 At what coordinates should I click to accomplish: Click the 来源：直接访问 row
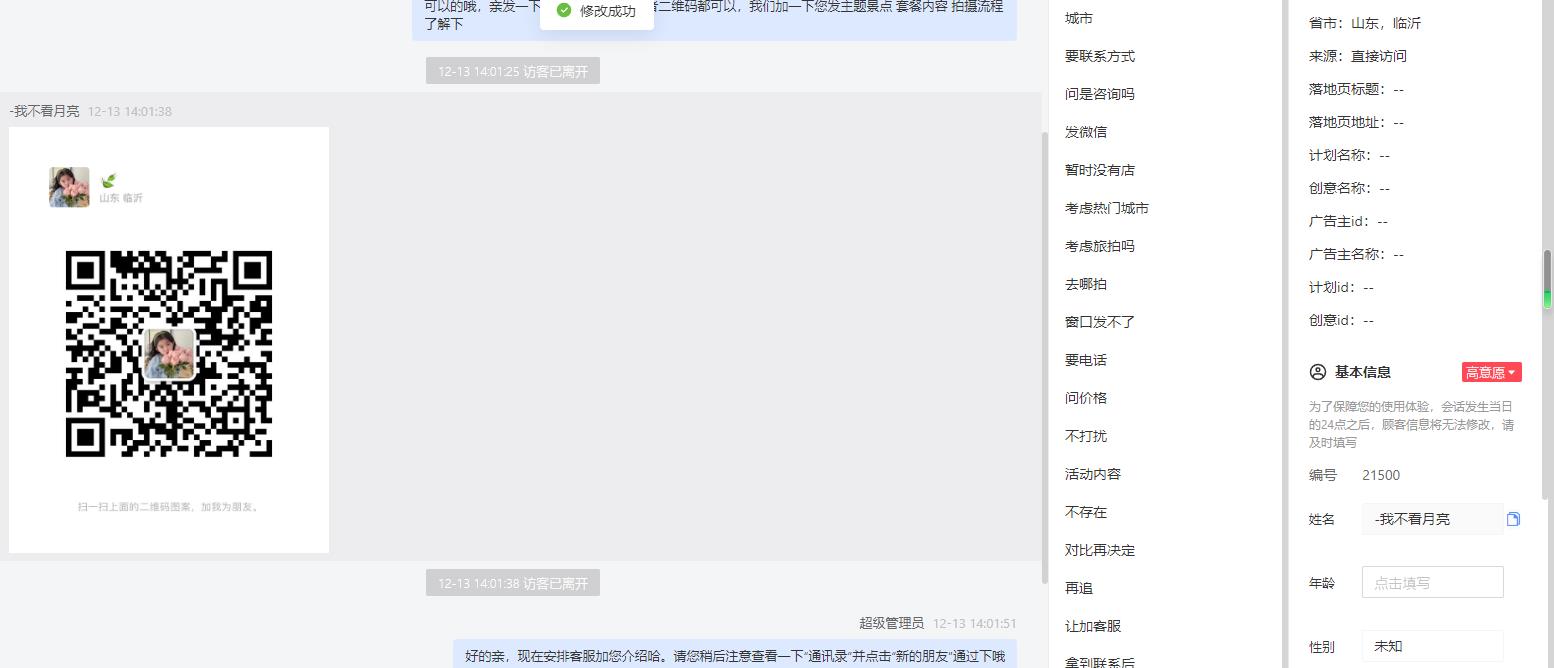[1358, 56]
